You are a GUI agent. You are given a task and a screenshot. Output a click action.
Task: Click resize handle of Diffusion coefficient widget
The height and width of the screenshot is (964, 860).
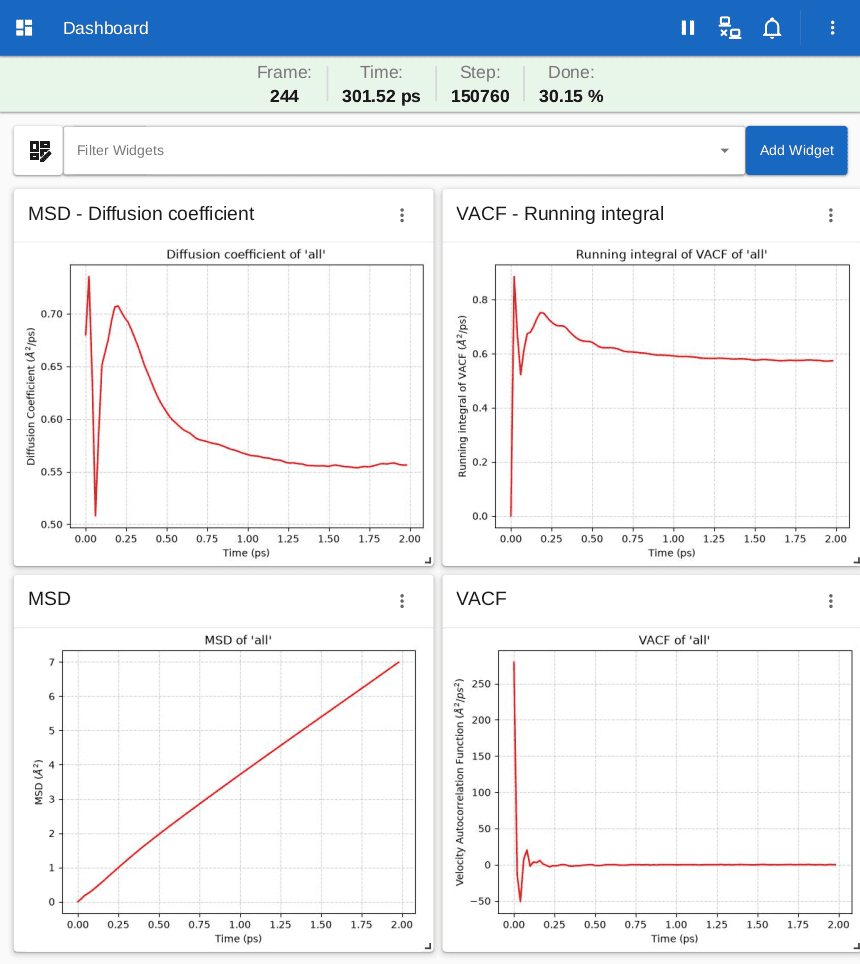(428, 560)
